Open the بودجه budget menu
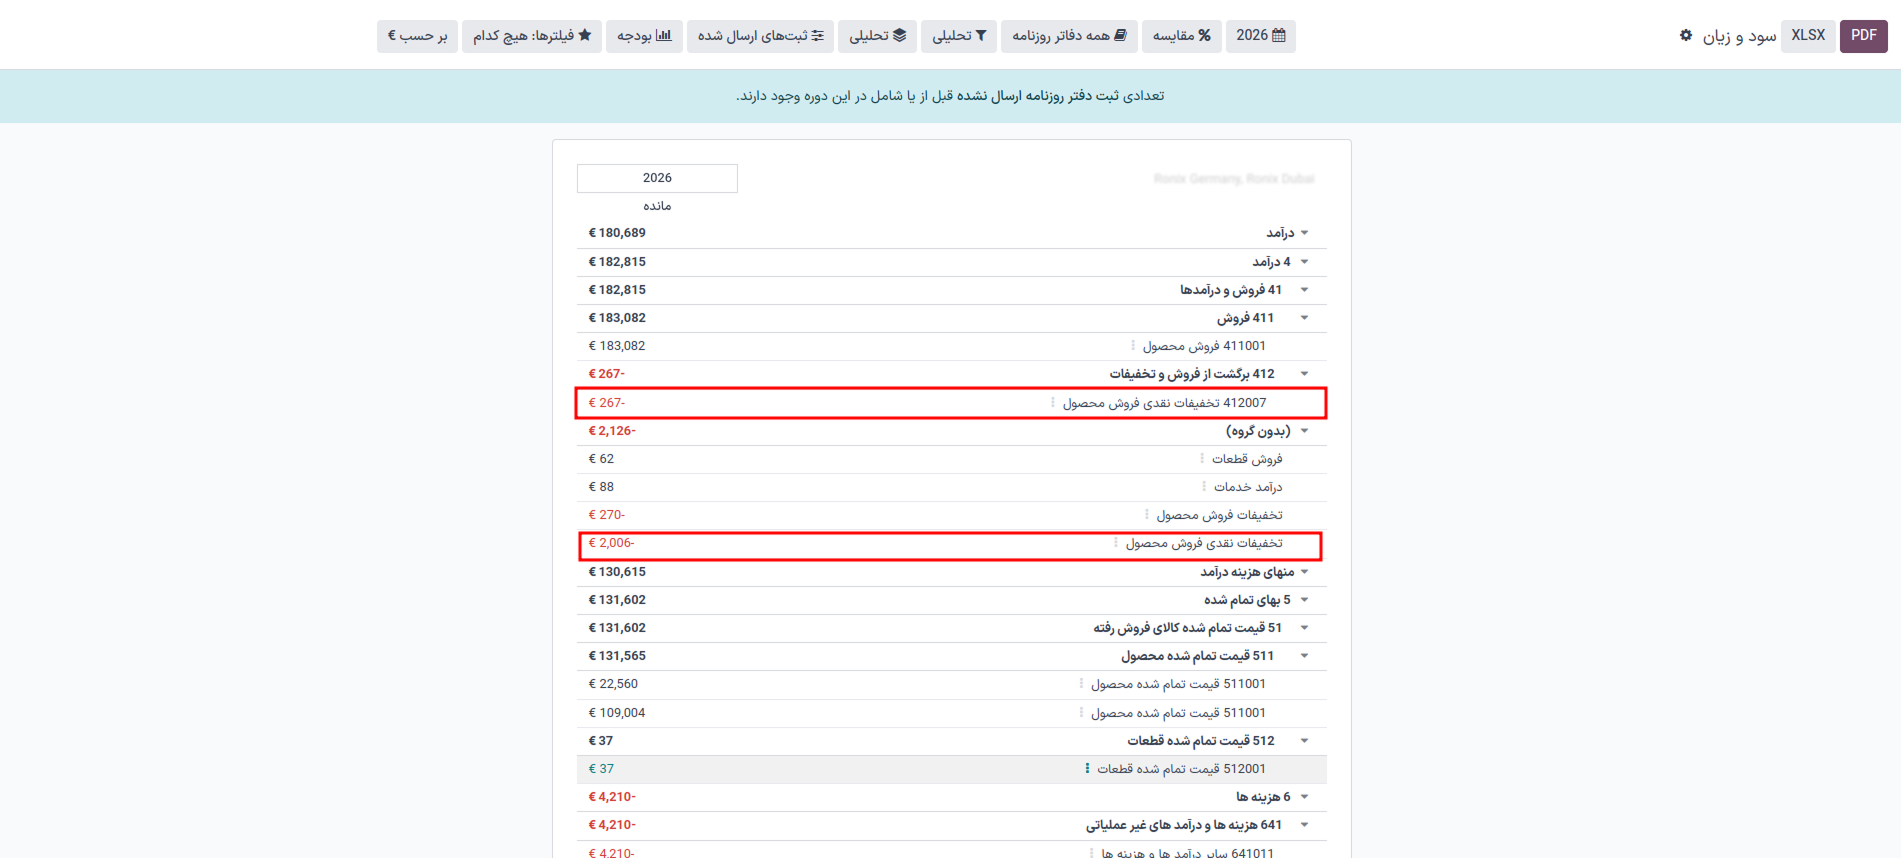 tap(644, 35)
